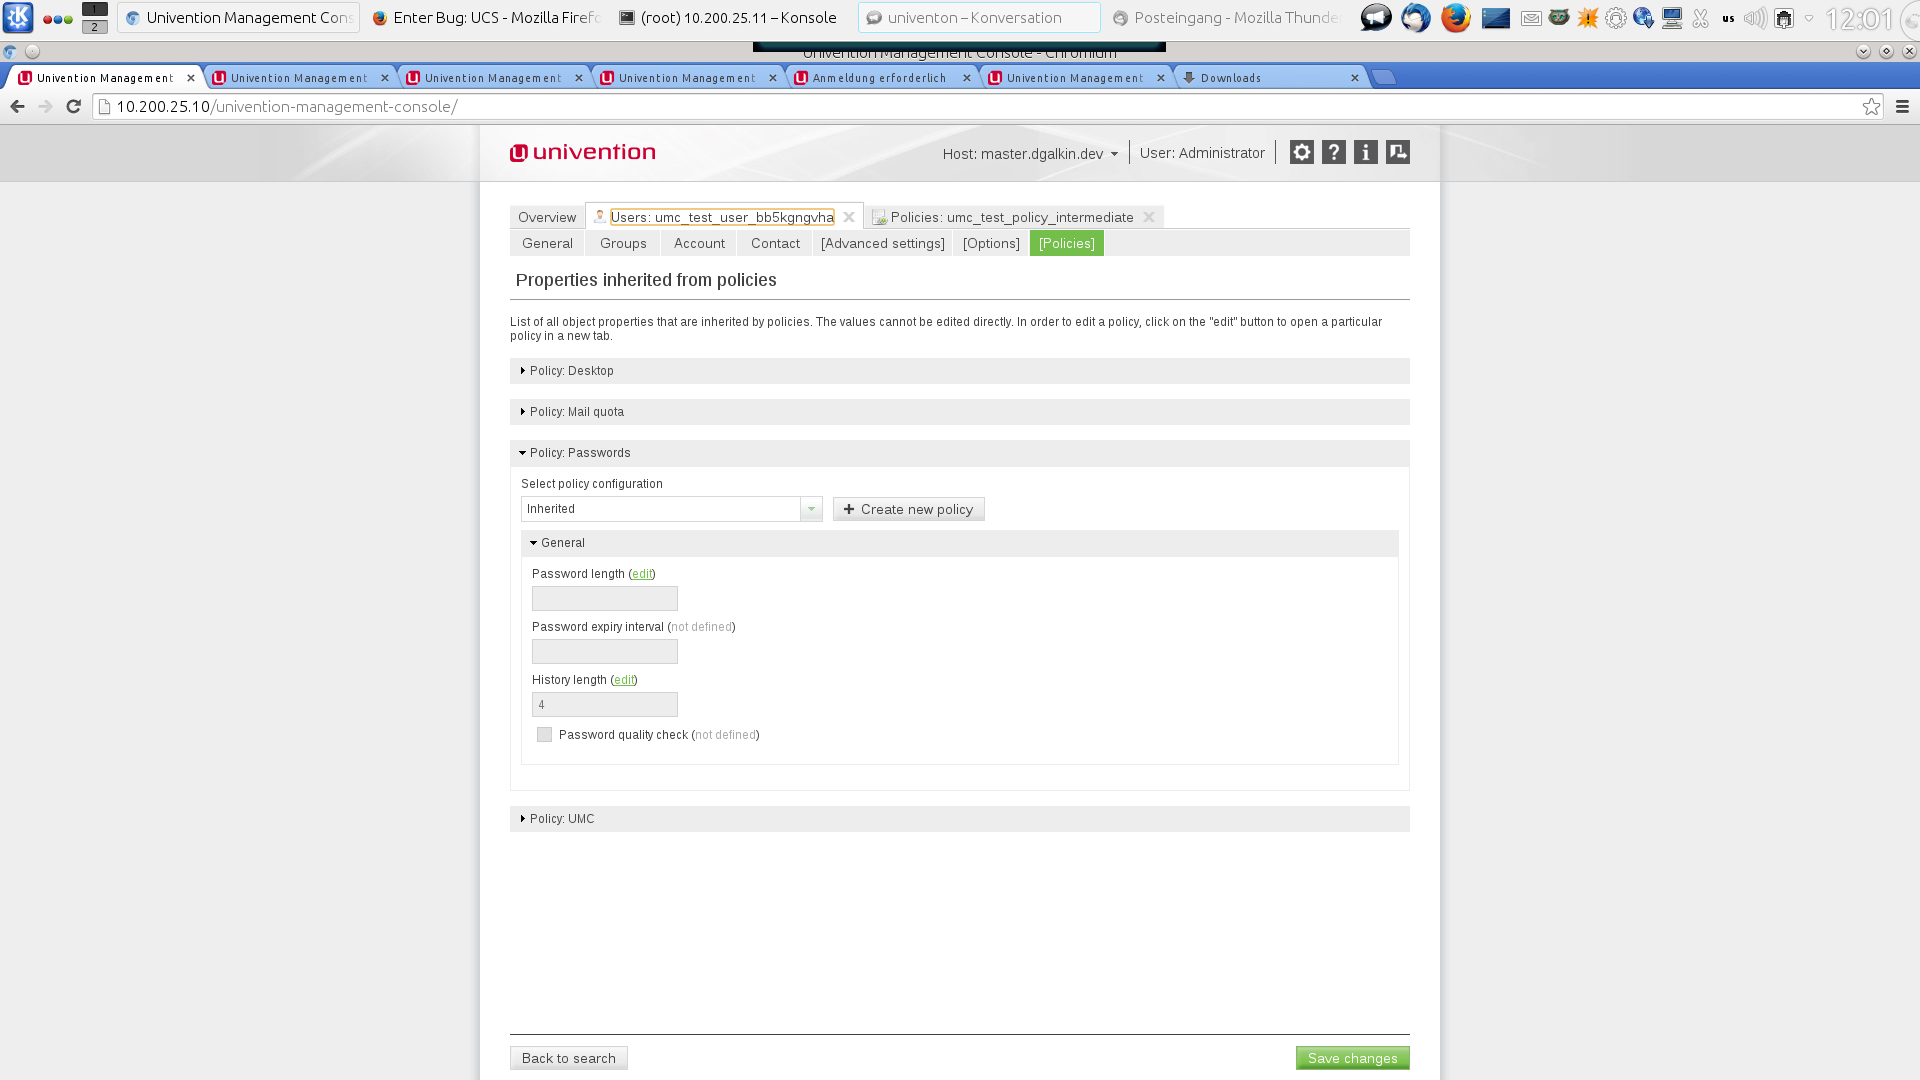This screenshot has width=1920, height=1080.
Task: Open Host master.dgalkin.dev dropdown
Action: coord(1030,153)
